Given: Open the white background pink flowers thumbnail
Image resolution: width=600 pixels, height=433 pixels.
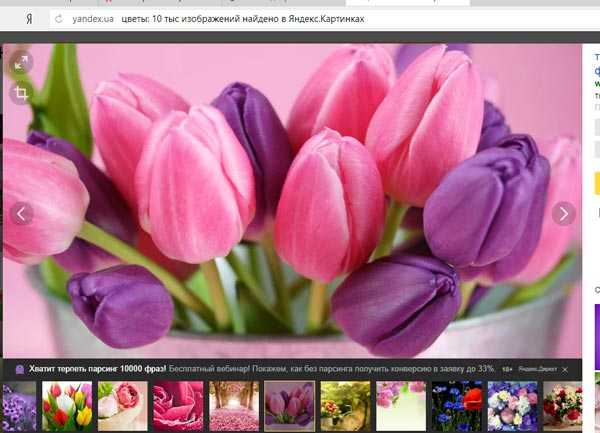Looking at the screenshot, I should (401, 406).
